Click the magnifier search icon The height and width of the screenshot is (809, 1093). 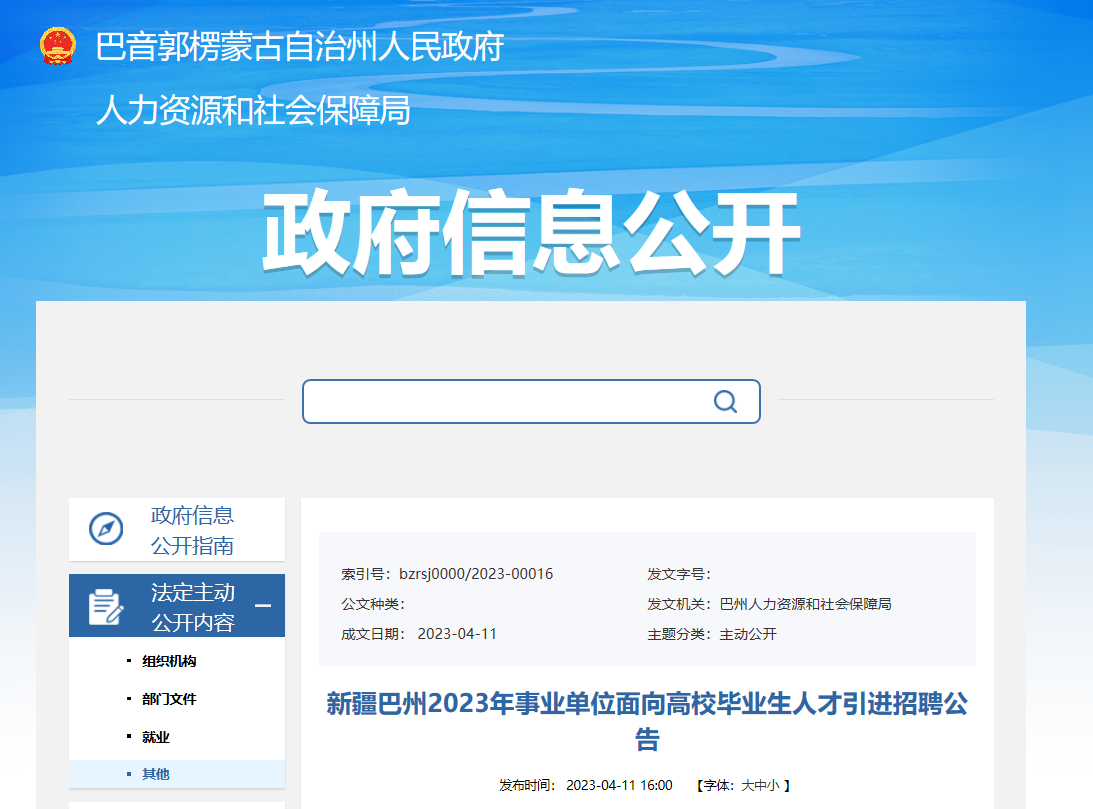pos(725,401)
